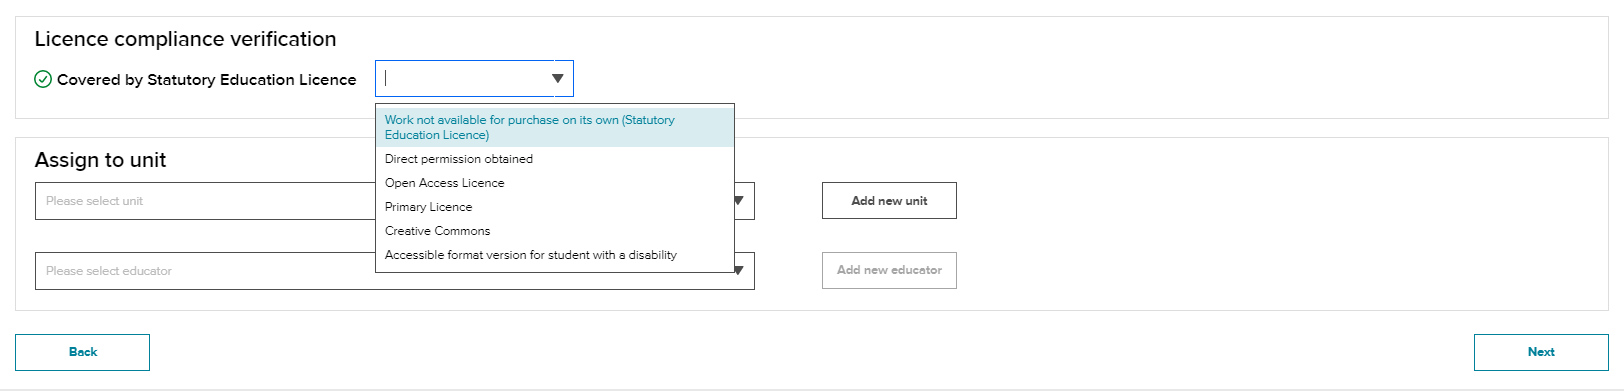The image size is (1624, 391).
Task: Click the unit dropdown arrow
Action: point(739,201)
